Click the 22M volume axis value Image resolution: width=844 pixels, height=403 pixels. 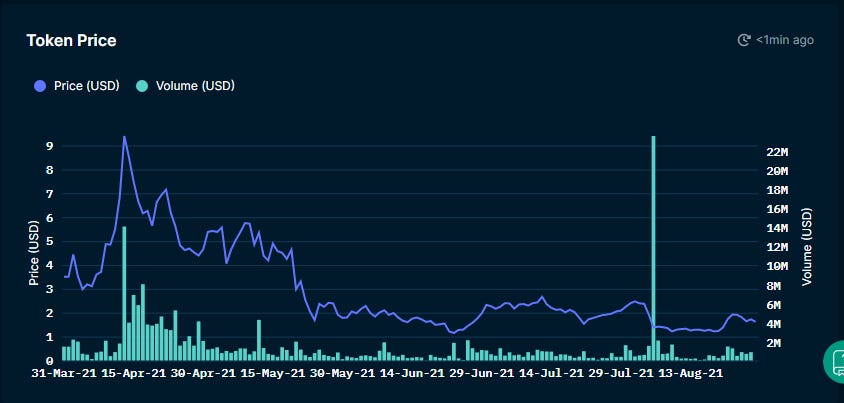(x=777, y=152)
